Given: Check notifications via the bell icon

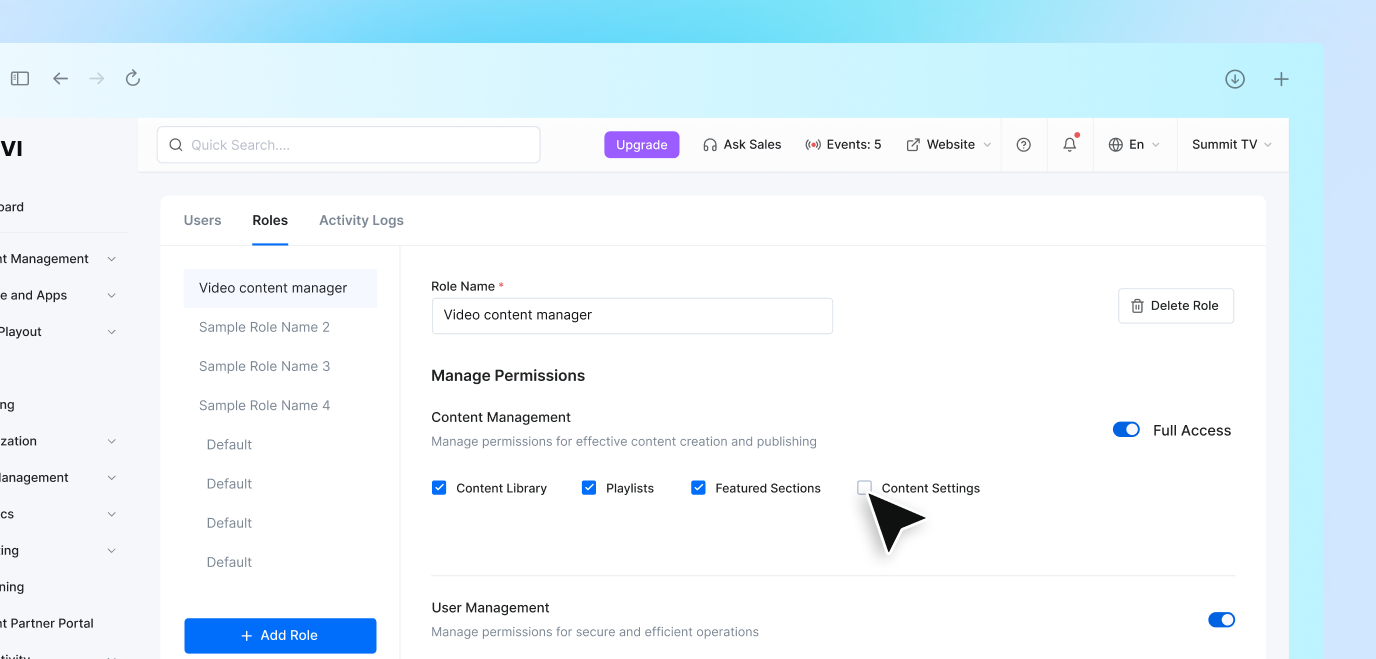Looking at the screenshot, I should click(x=1069, y=144).
